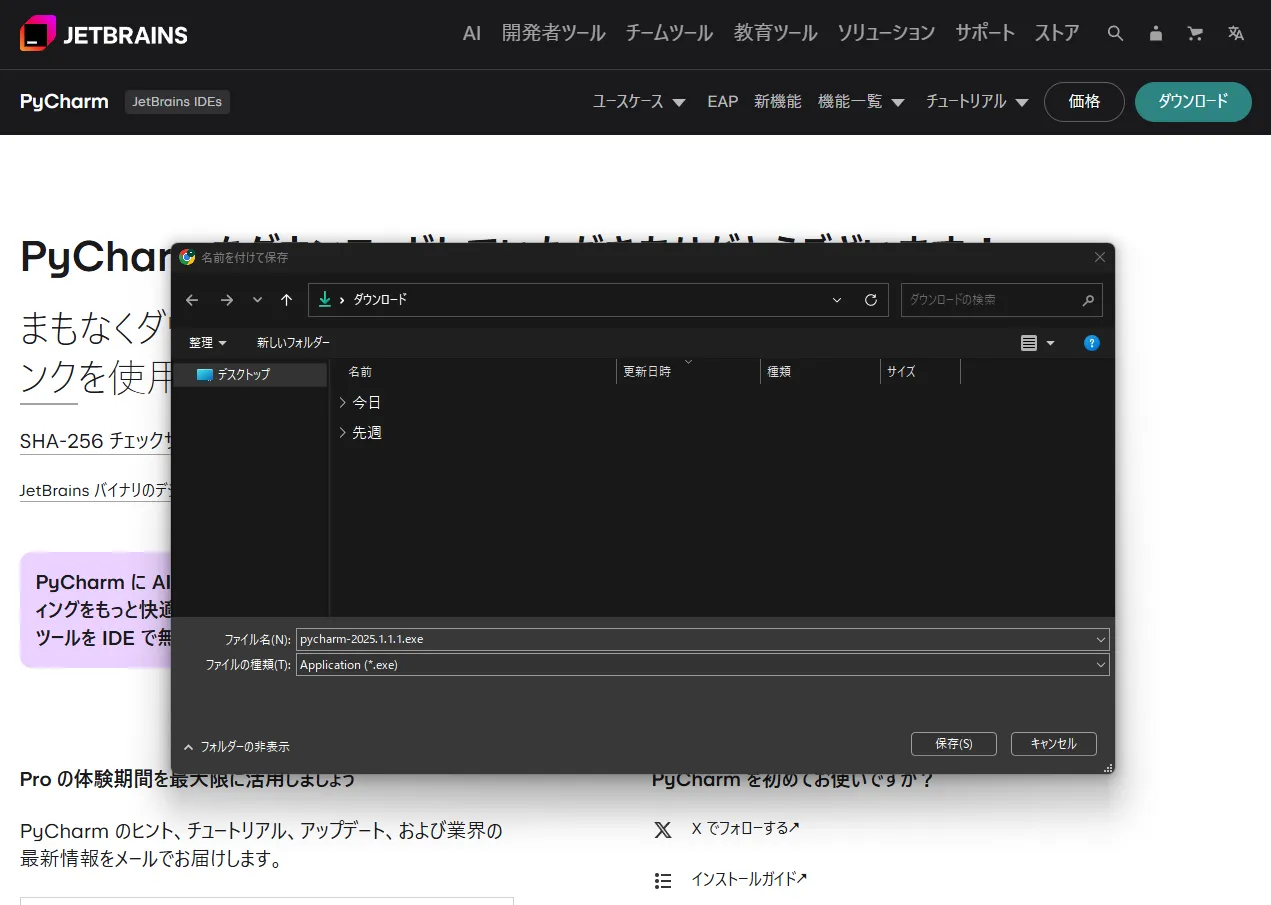Click the file name input field
The width and height of the screenshot is (1271, 905).
coord(695,639)
